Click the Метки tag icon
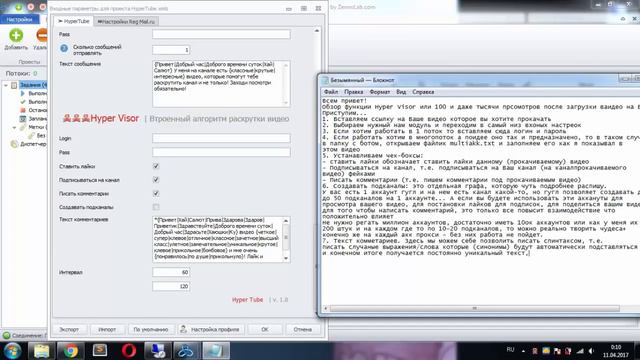Screen dimensions: 640x360 coord(23,127)
